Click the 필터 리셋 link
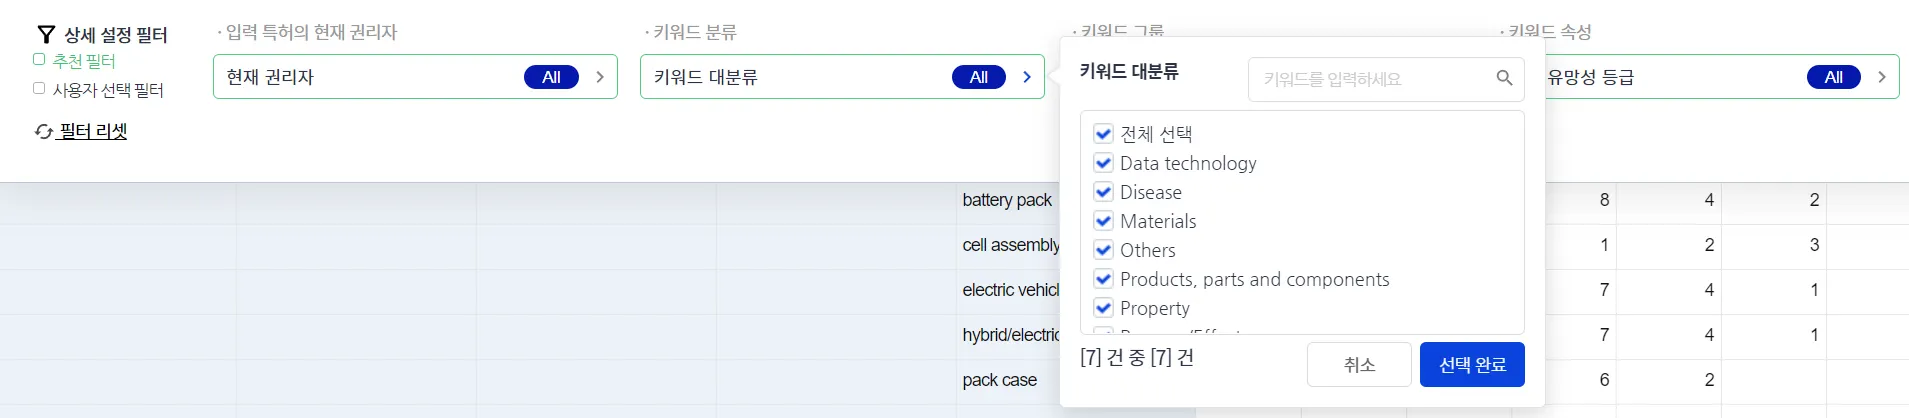Viewport: 1909px width, 418px height. (93, 132)
